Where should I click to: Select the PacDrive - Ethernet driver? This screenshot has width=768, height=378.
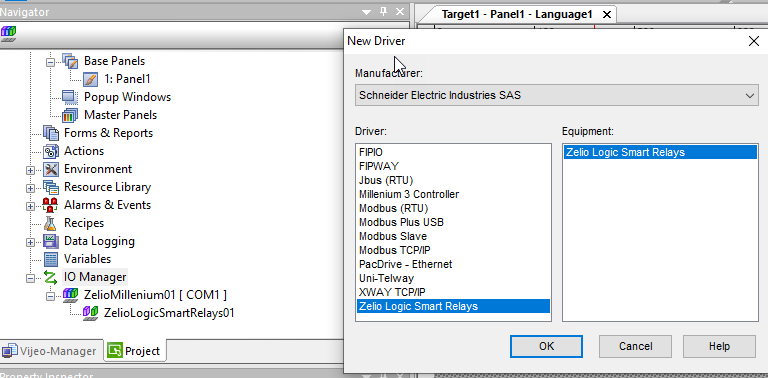point(453,264)
